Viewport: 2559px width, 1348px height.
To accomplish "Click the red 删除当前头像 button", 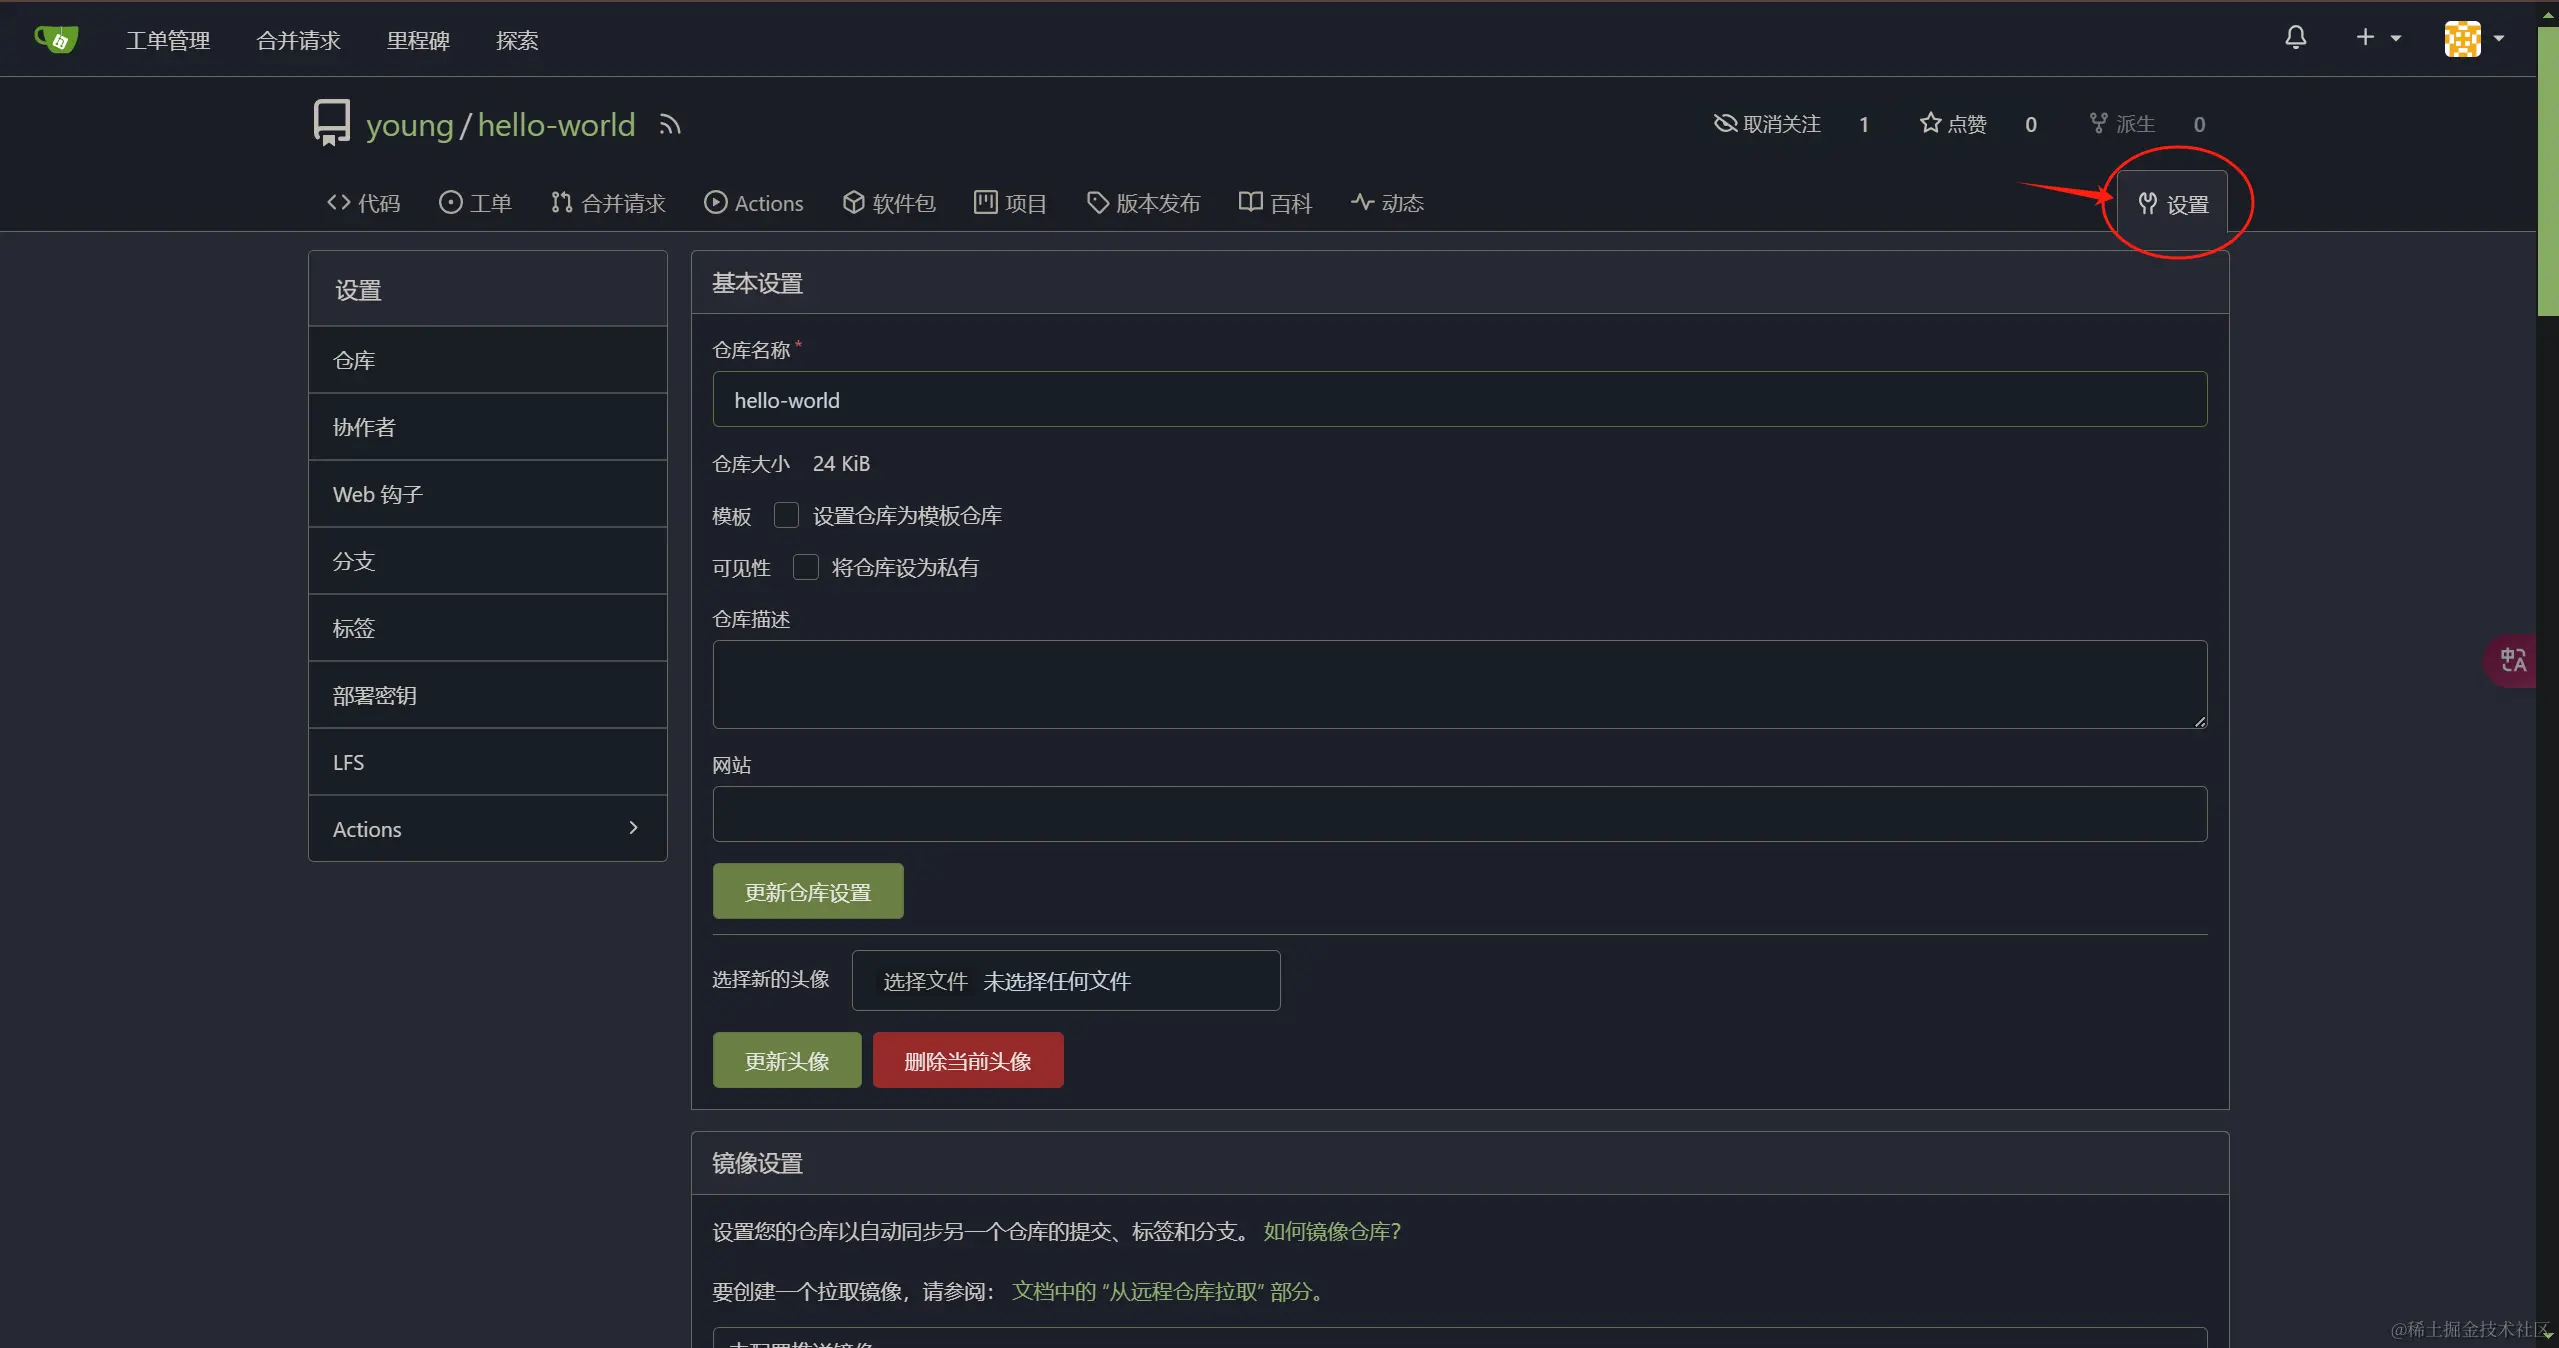I will point(967,1060).
